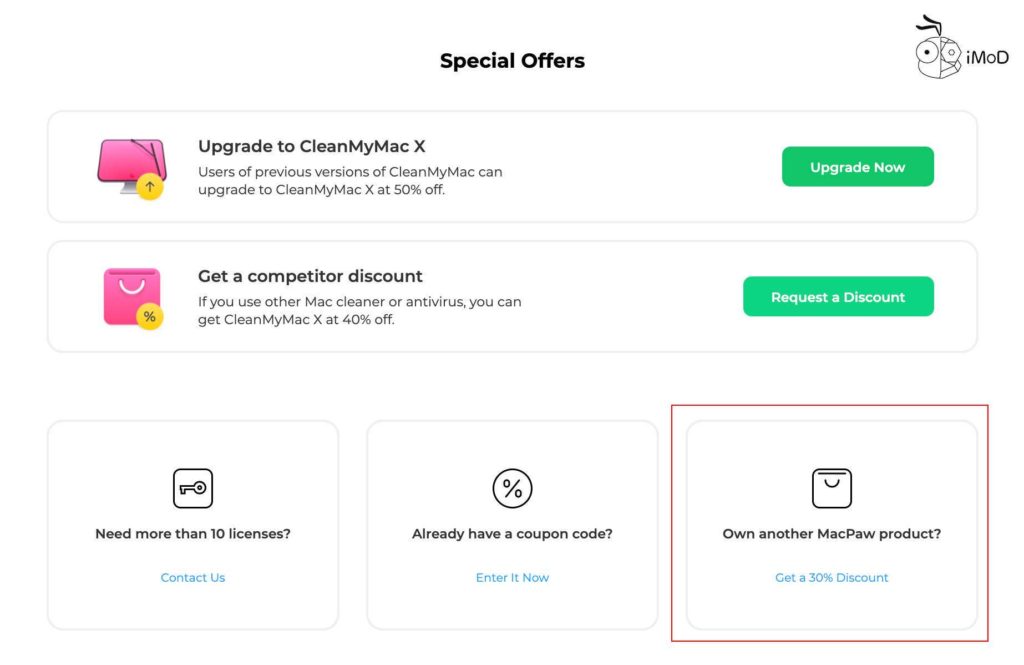Click the yellow percent badge on shopping bag
Screen dimensions: 1024x665
pyautogui.click(x=150, y=317)
